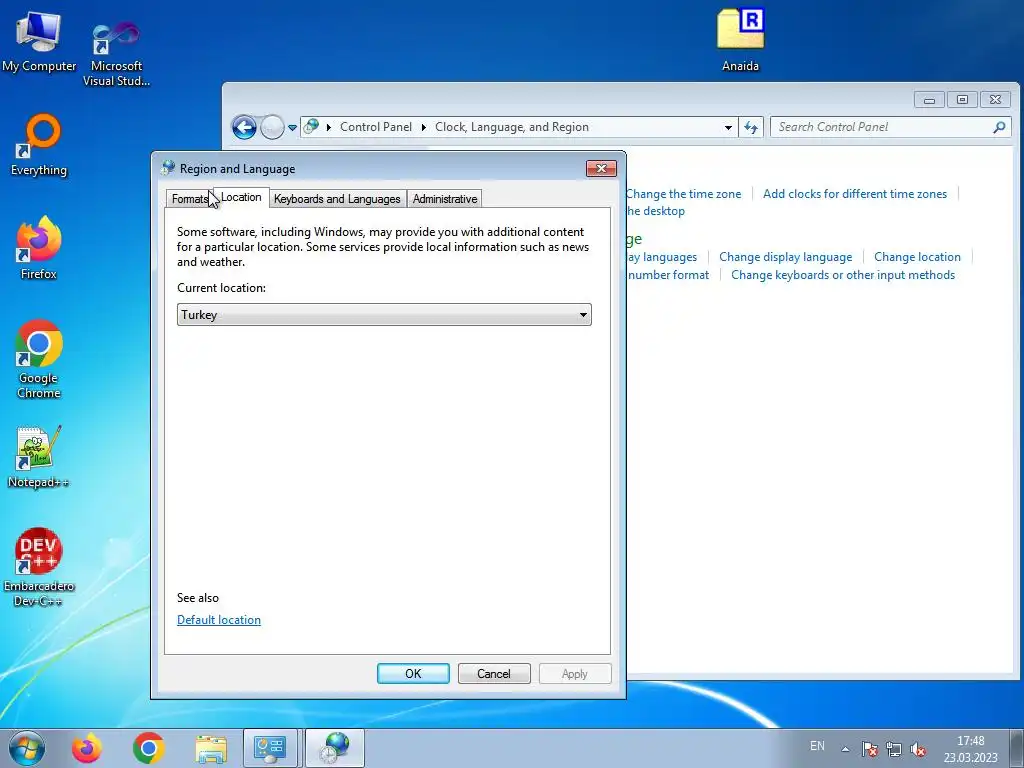Open the Anaida folder on desktop
This screenshot has width=1024, height=768.
[740, 40]
